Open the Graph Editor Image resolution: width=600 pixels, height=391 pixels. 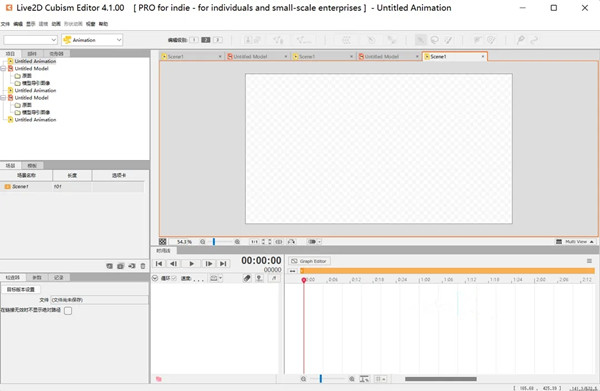[x=309, y=261]
